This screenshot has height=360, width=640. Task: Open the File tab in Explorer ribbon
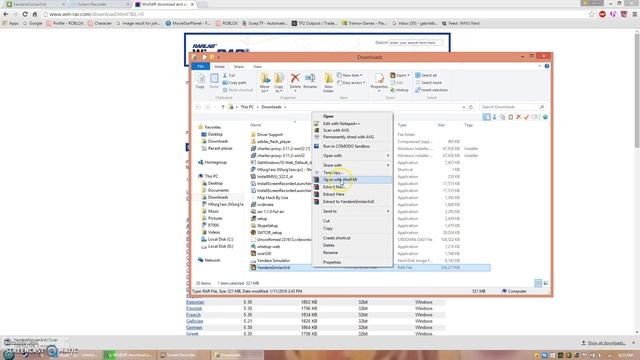tap(200, 67)
